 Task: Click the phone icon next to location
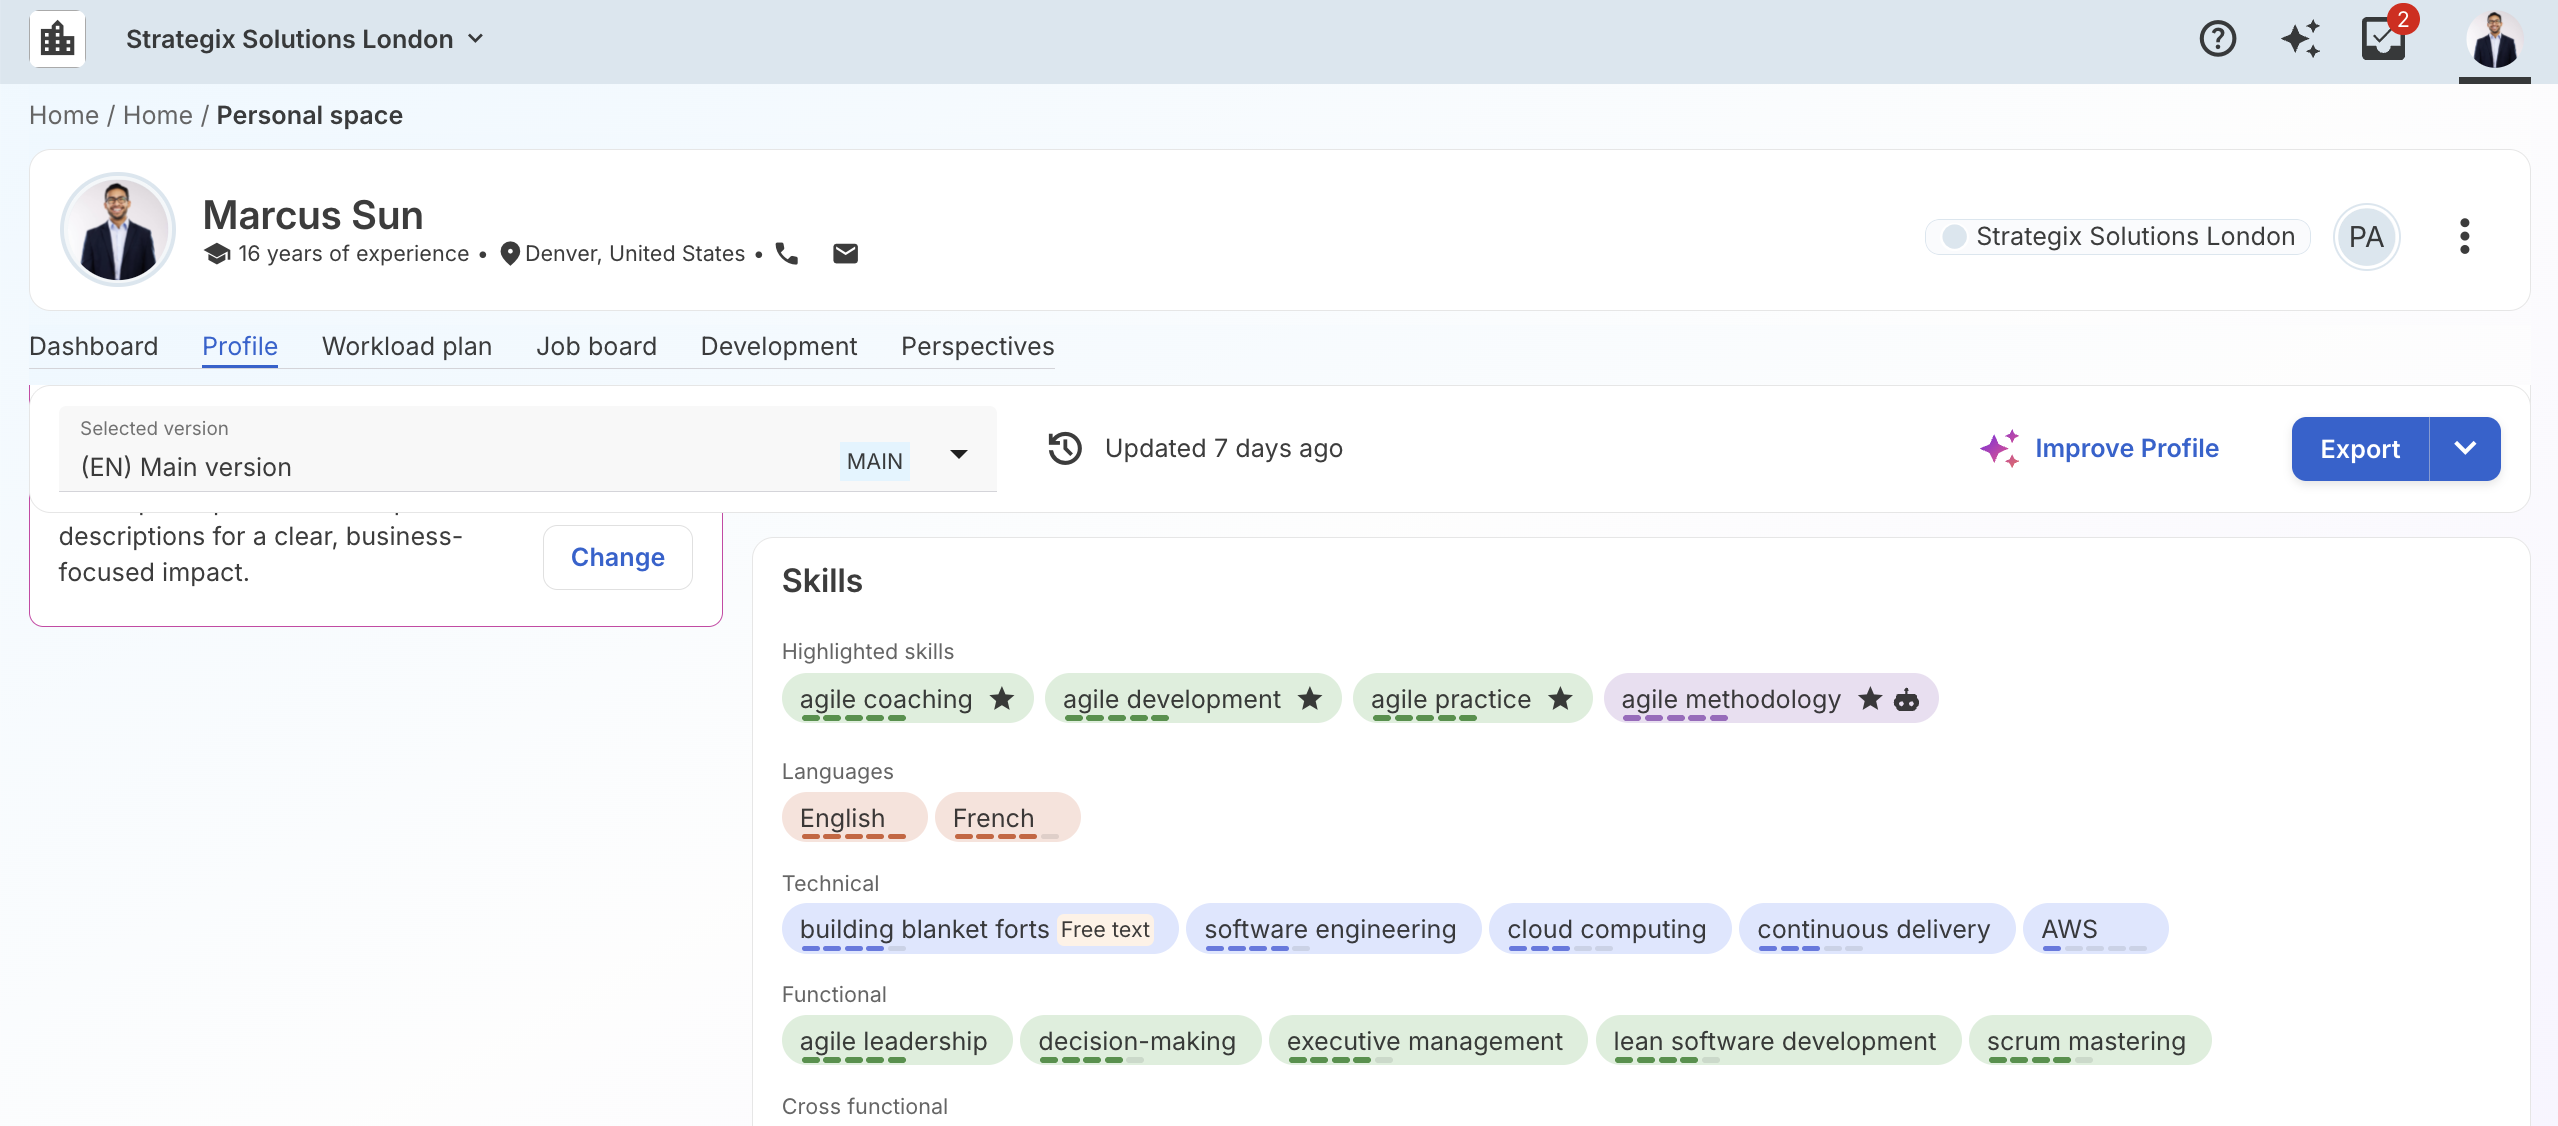[787, 254]
